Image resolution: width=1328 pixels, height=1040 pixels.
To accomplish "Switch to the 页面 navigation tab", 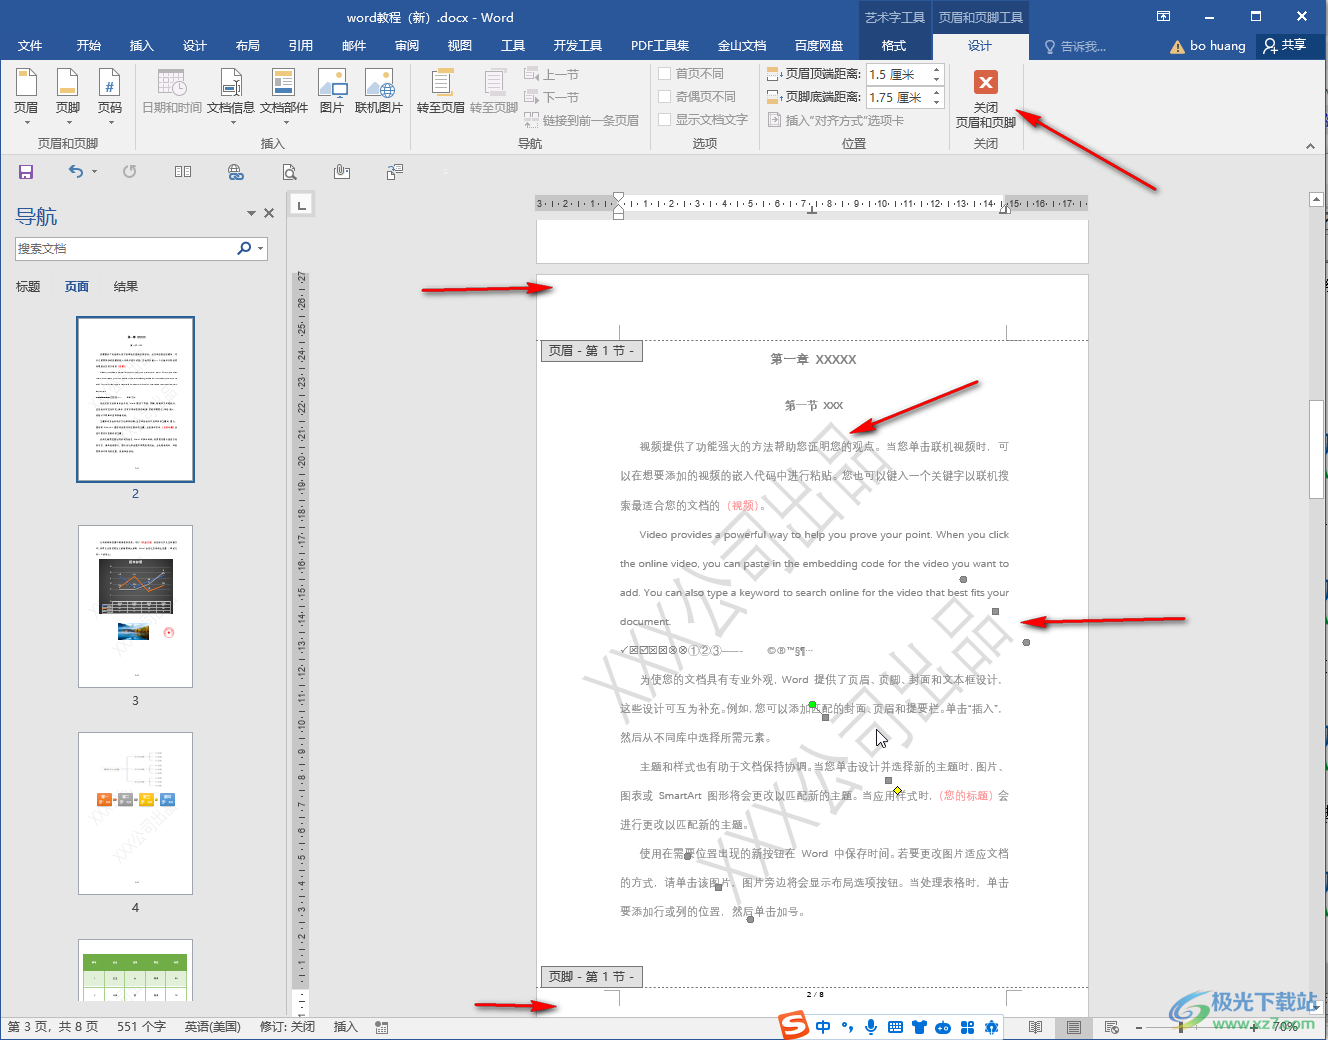I will (77, 287).
